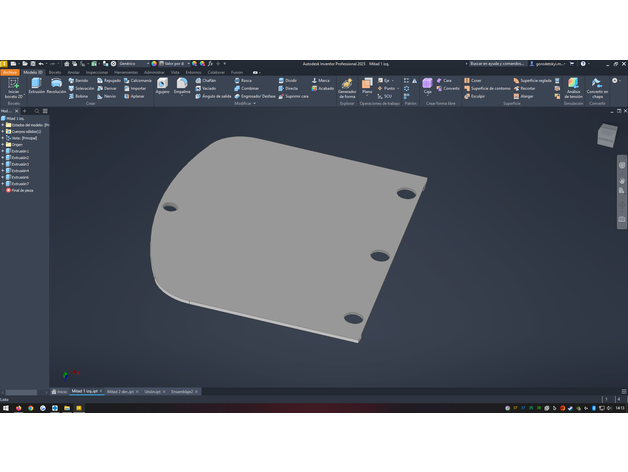This screenshot has height=472, width=628.
Task: Switch to the Mitad 2 der.ipt document tab
Action: pyautogui.click(x=120, y=392)
